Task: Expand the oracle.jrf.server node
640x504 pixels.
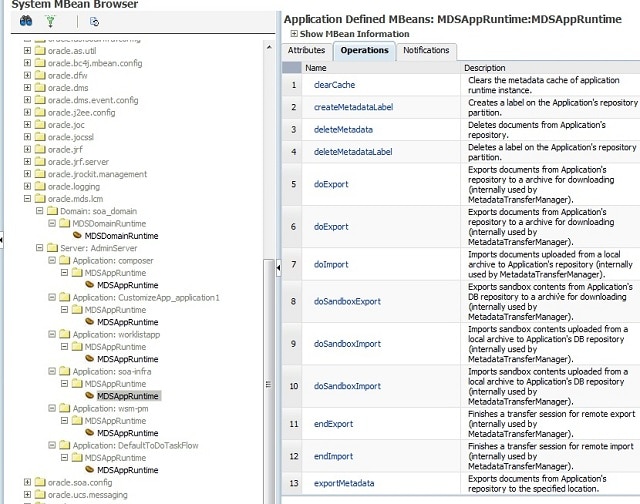Action: [x=27, y=161]
